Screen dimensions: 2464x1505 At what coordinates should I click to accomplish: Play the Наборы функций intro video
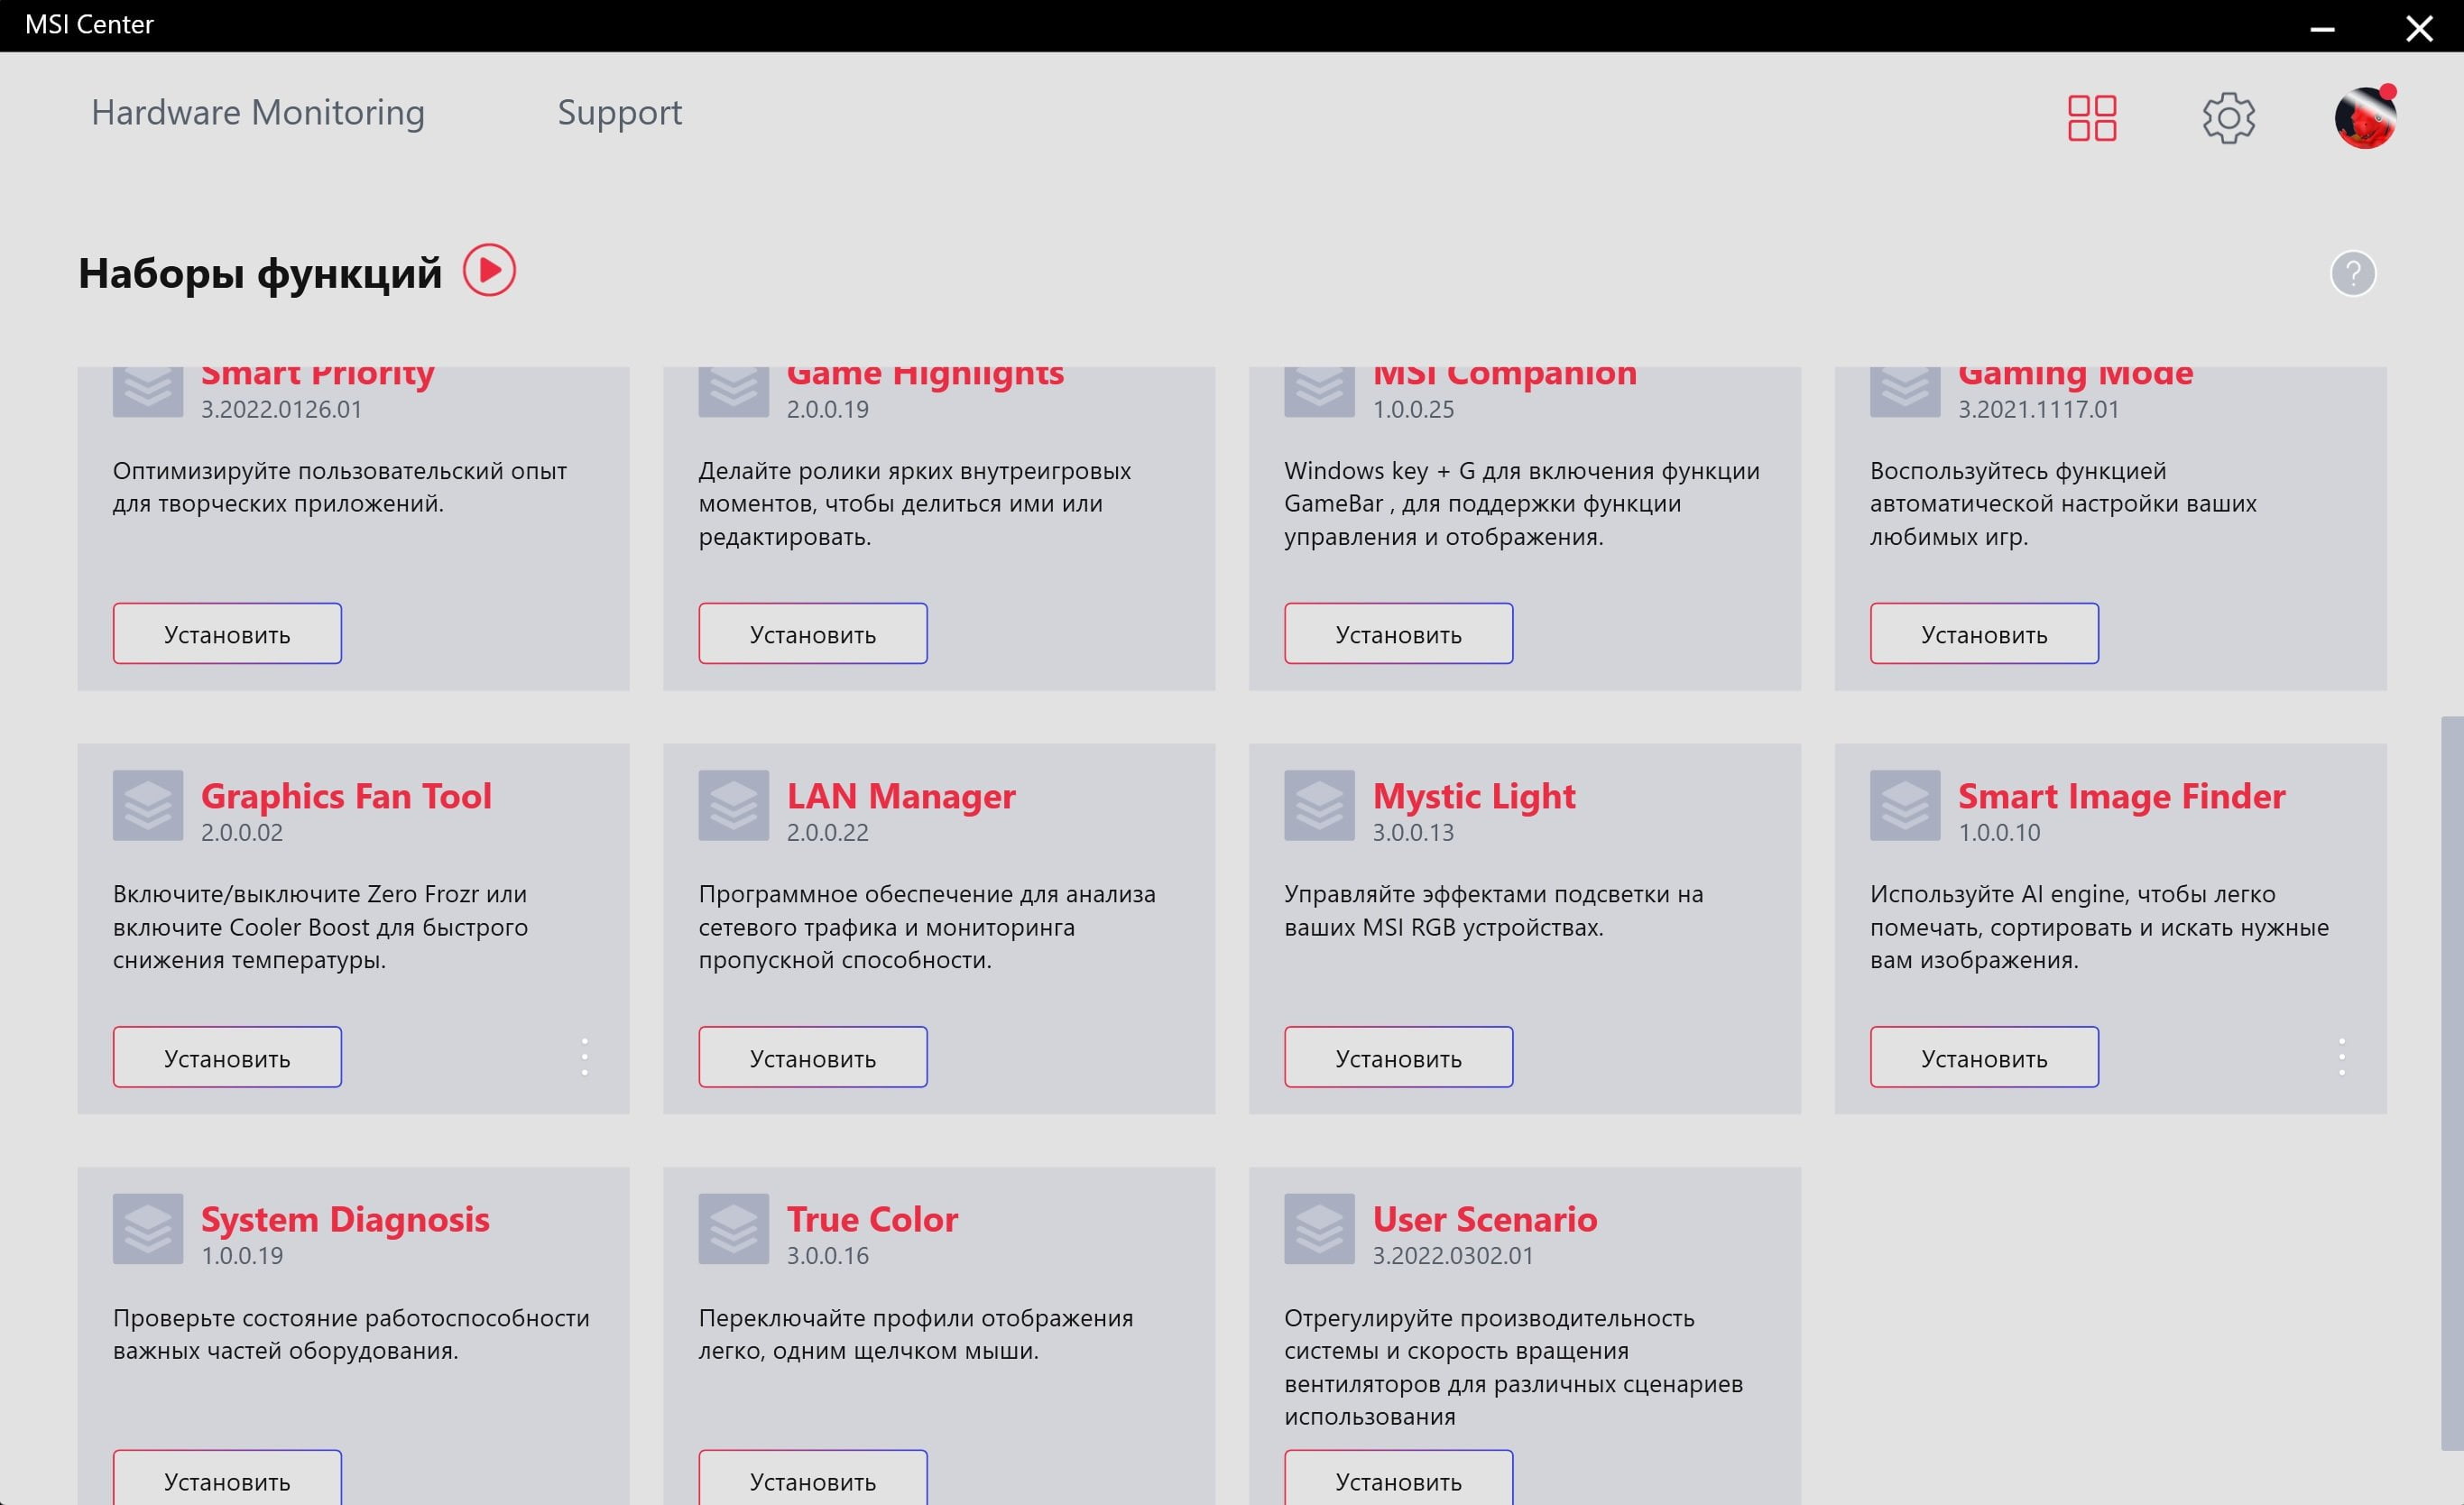489,270
